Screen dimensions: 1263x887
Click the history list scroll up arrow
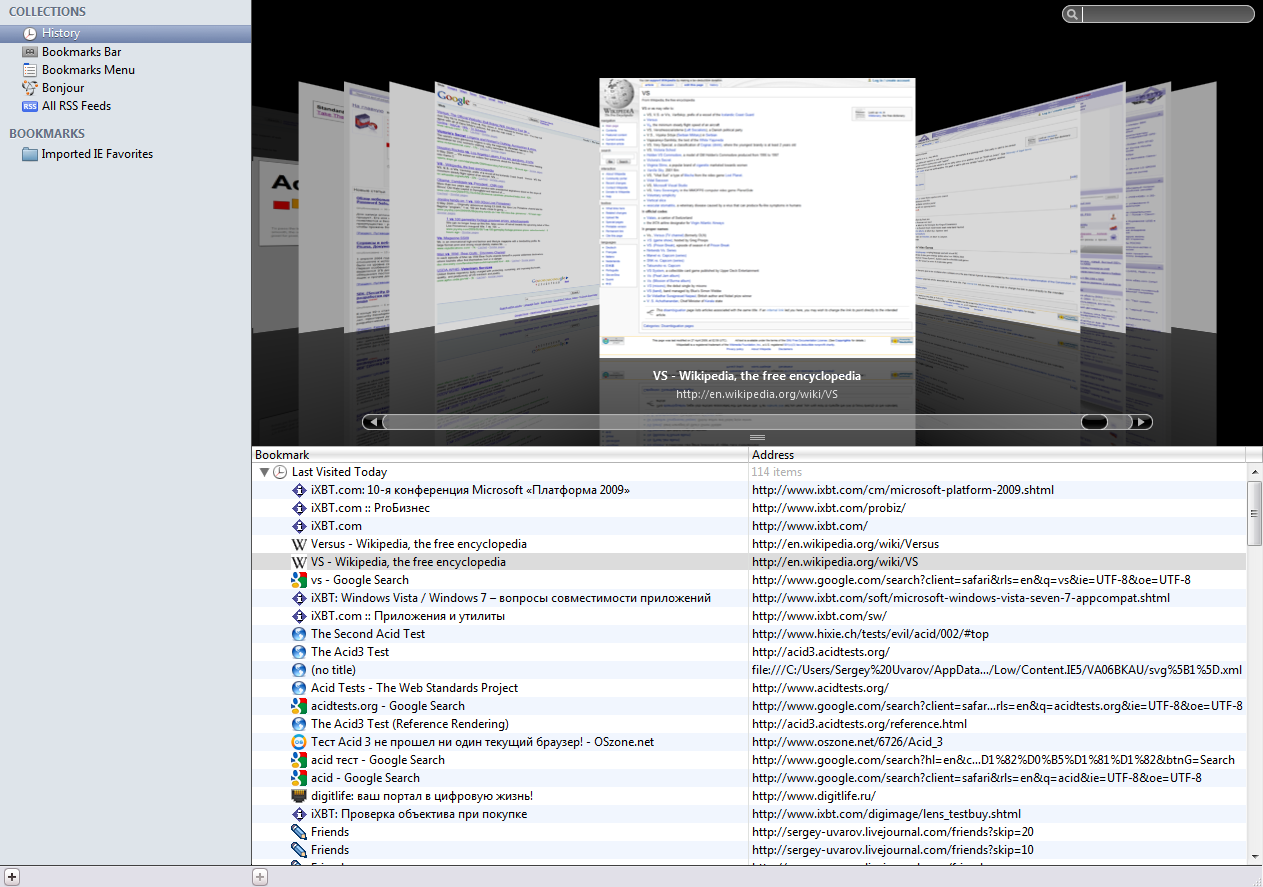(1254, 472)
